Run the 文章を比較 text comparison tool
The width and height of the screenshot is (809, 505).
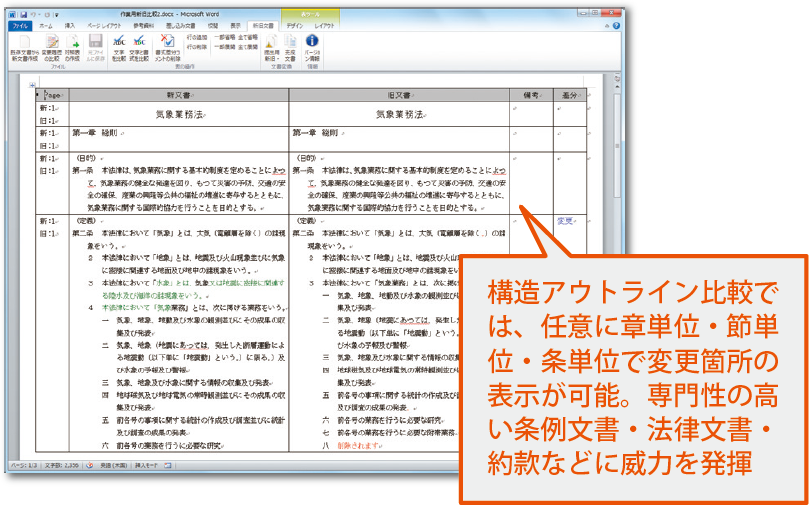pos(120,44)
